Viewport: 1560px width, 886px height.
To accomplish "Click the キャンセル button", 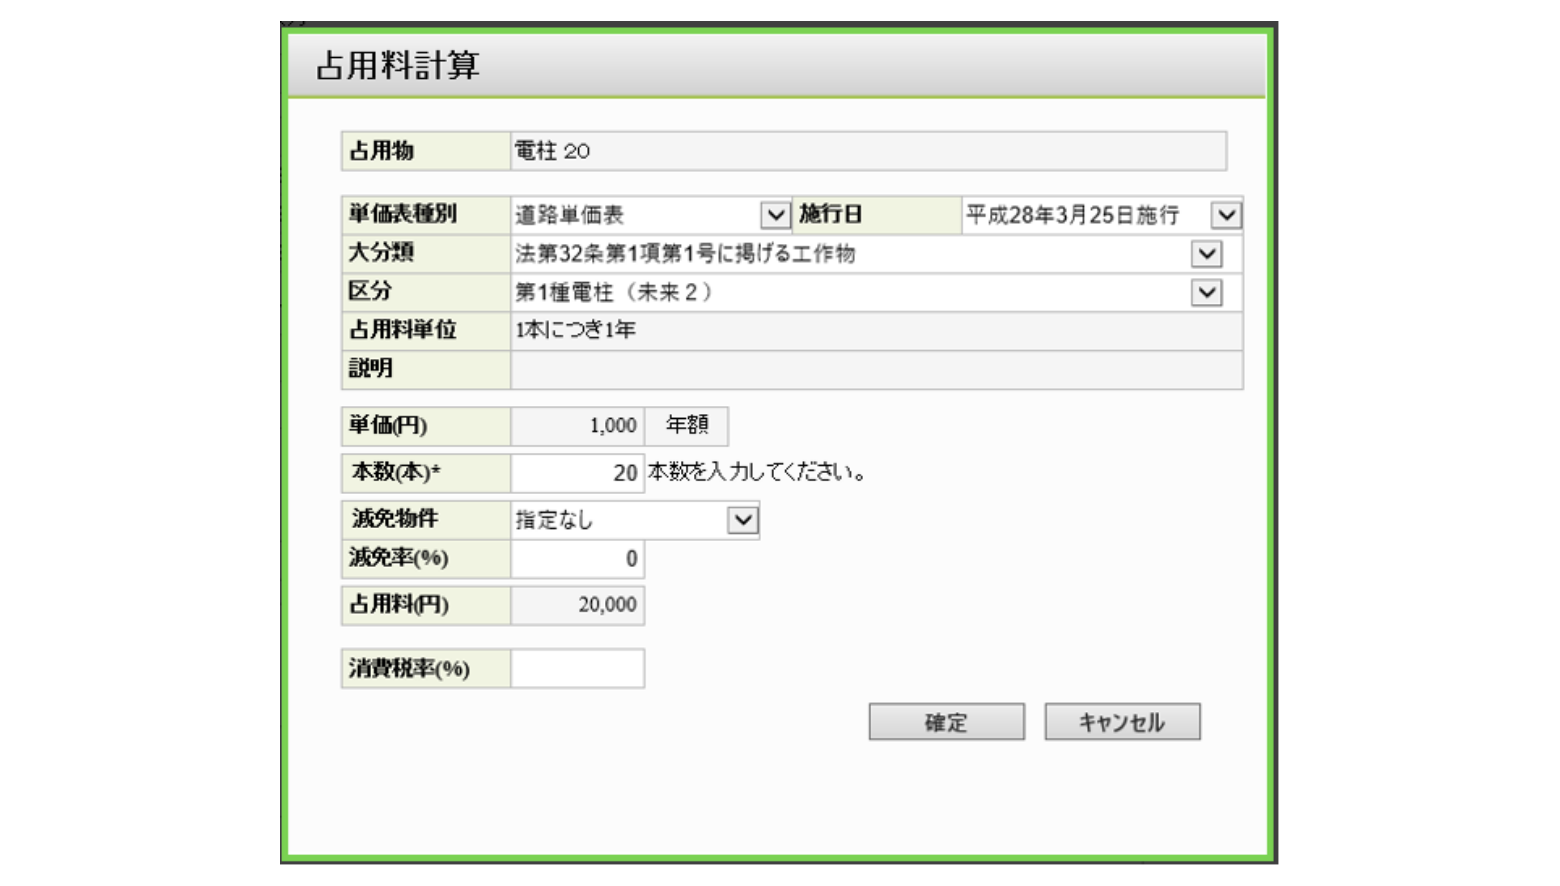I will [1122, 722].
